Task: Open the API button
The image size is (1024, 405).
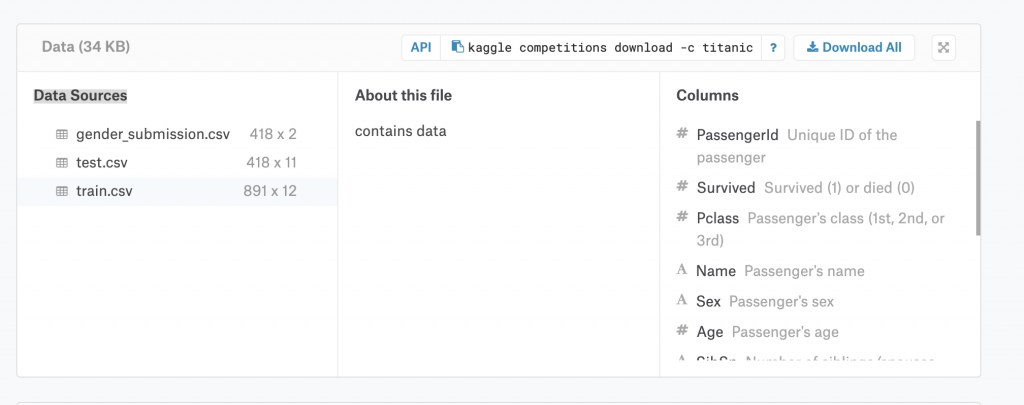Action: click(421, 47)
